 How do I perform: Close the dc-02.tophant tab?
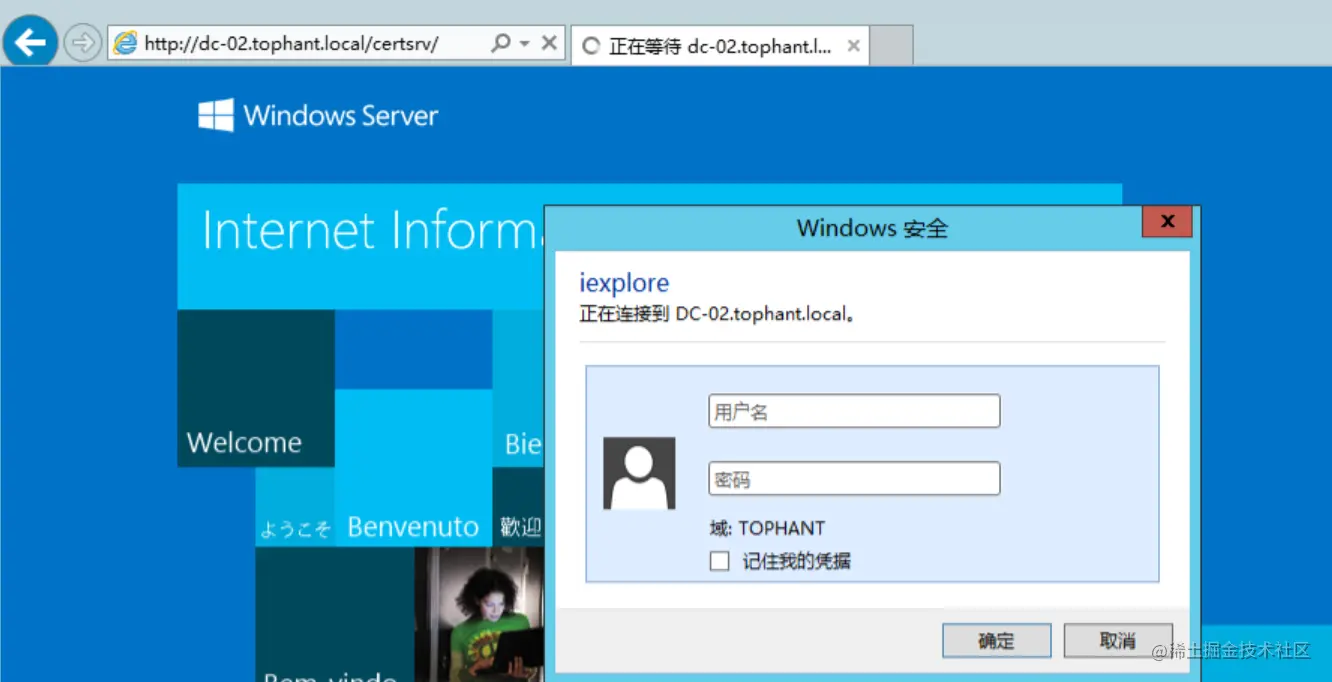(x=853, y=46)
